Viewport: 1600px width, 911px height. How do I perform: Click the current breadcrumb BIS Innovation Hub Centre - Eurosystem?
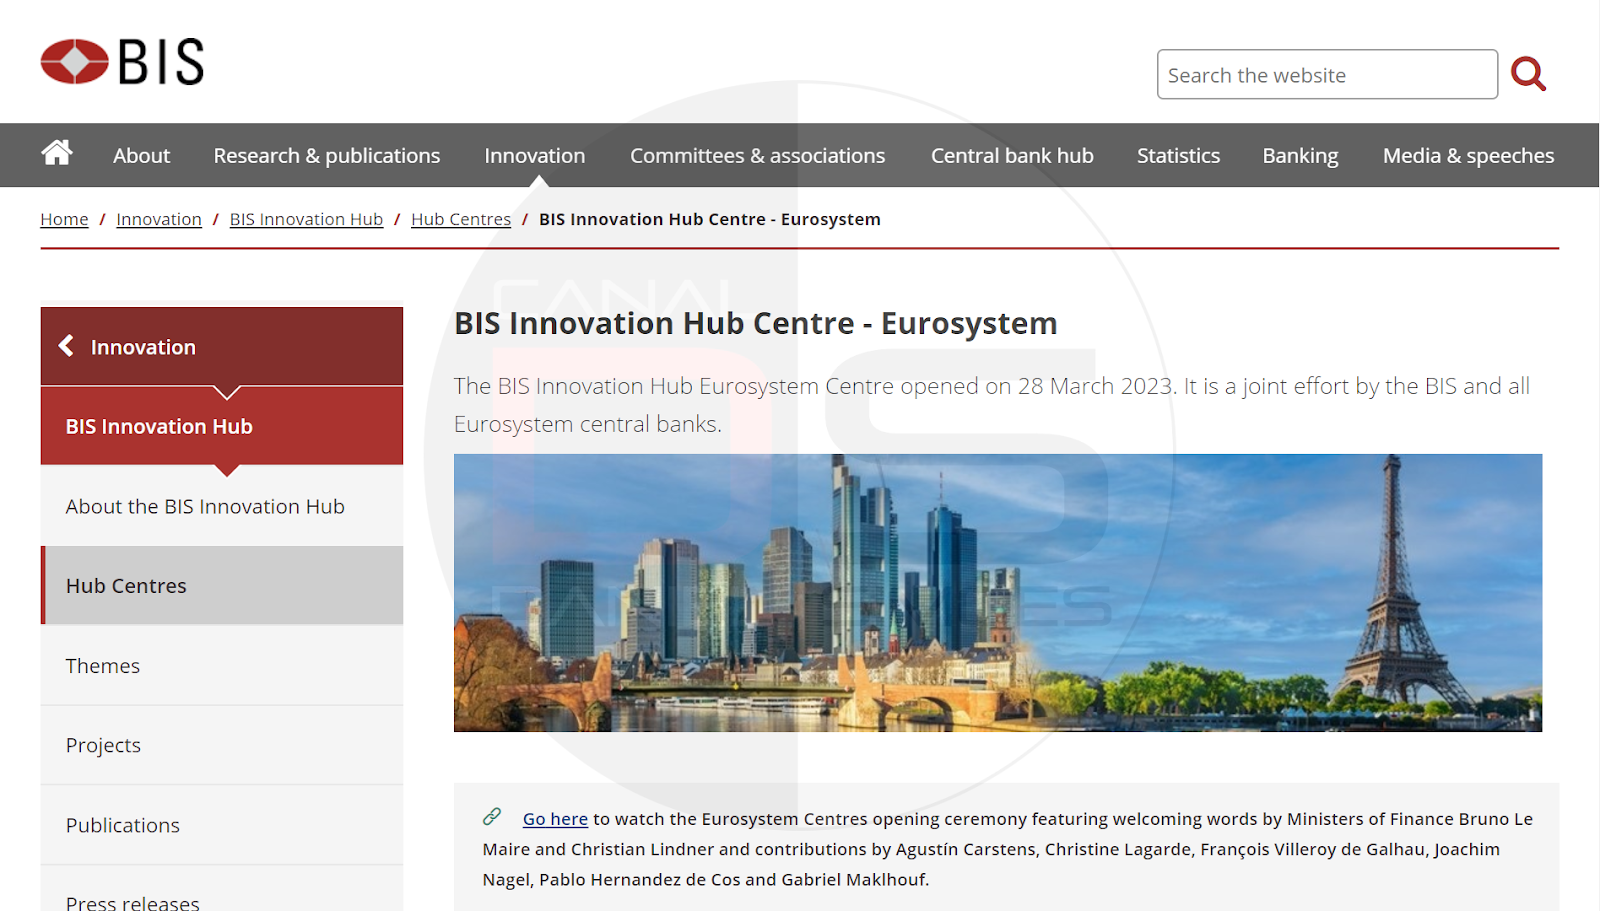(x=710, y=219)
